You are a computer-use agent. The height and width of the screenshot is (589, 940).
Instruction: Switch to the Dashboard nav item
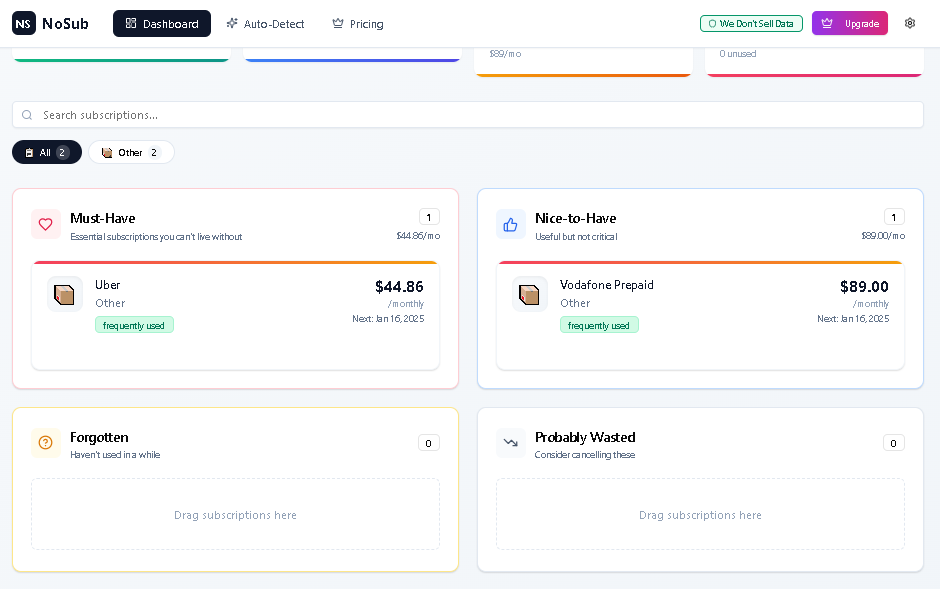[162, 23]
